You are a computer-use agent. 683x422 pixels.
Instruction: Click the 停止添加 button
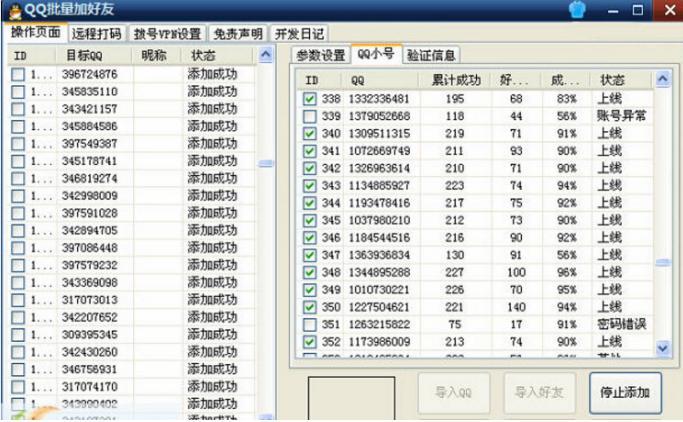(x=625, y=392)
